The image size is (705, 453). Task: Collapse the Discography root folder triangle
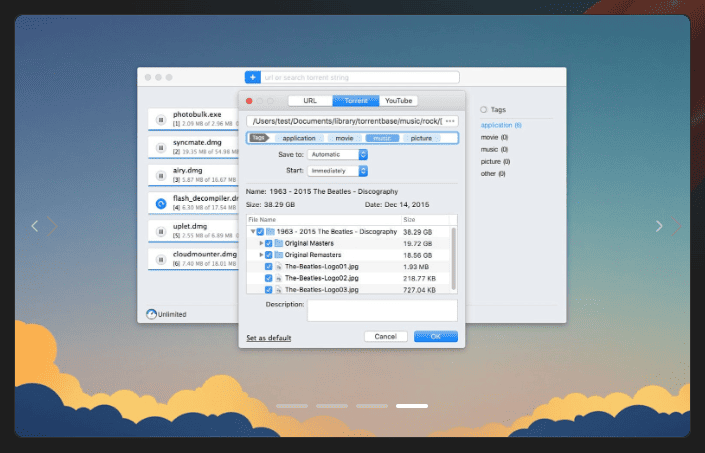point(253,232)
